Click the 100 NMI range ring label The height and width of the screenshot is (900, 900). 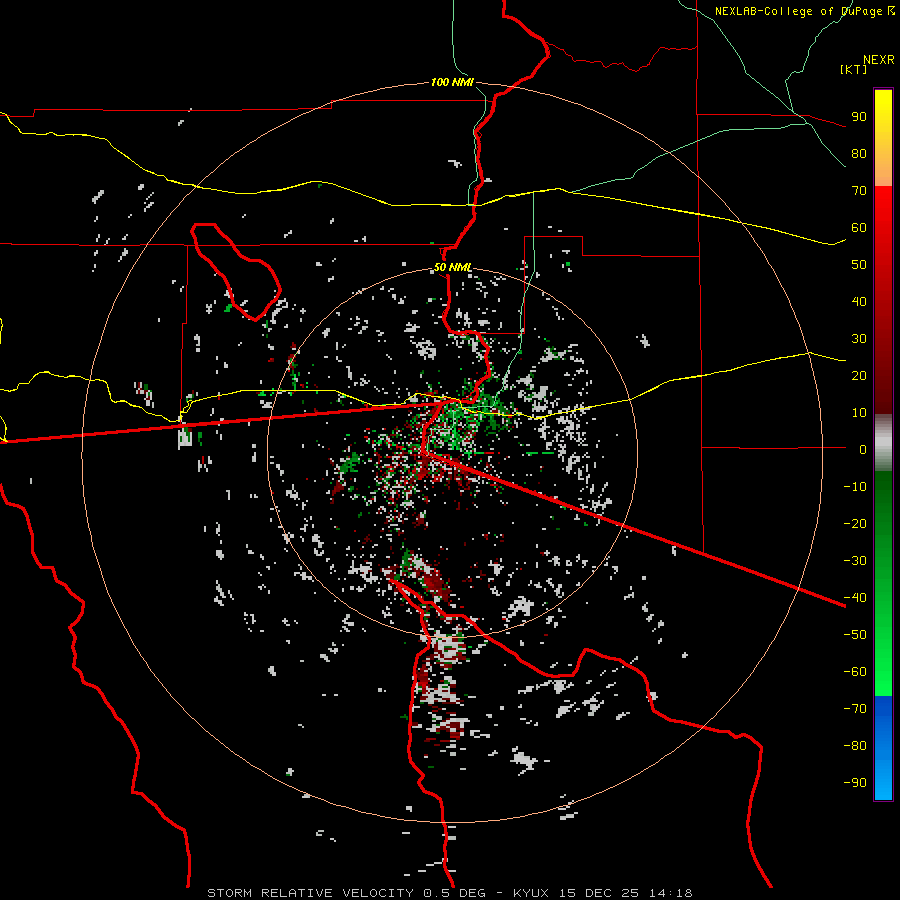click(x=452, y=82)
